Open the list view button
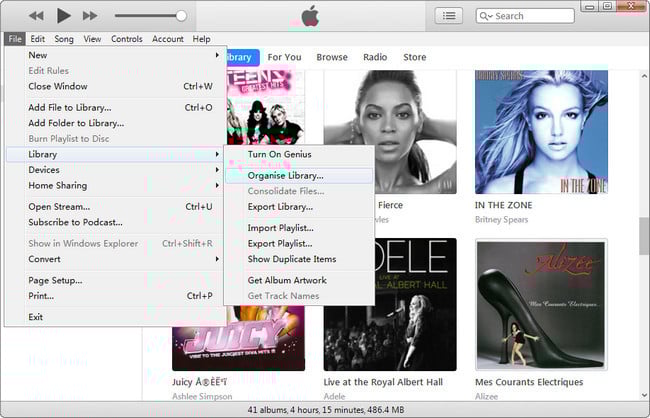The width and height of the screenshot is (650, 418). (449, 16)
